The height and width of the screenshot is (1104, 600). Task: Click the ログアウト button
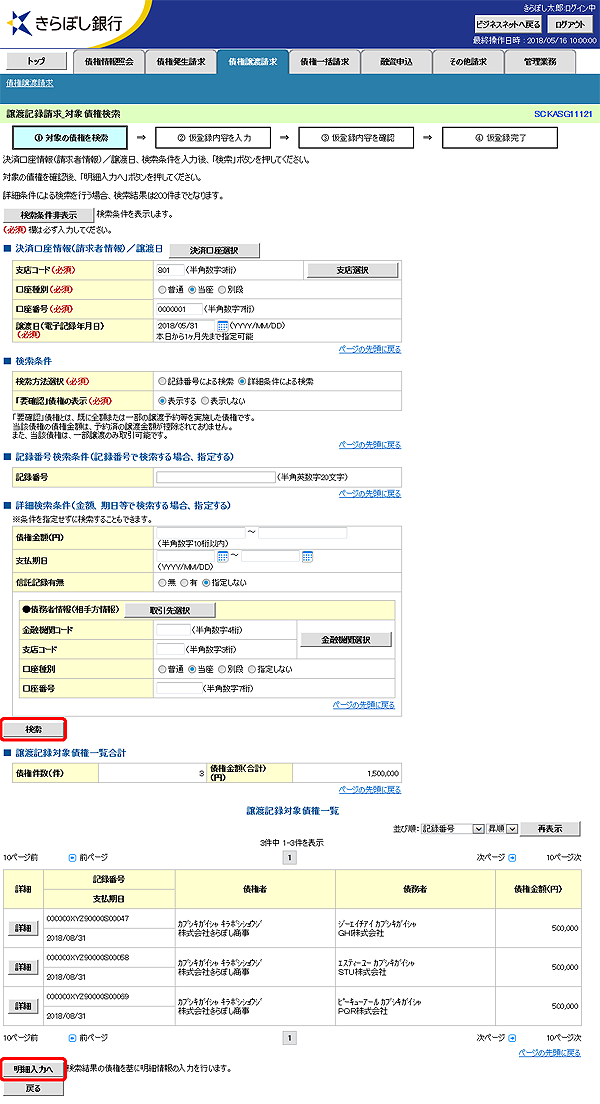click(570, 25)
